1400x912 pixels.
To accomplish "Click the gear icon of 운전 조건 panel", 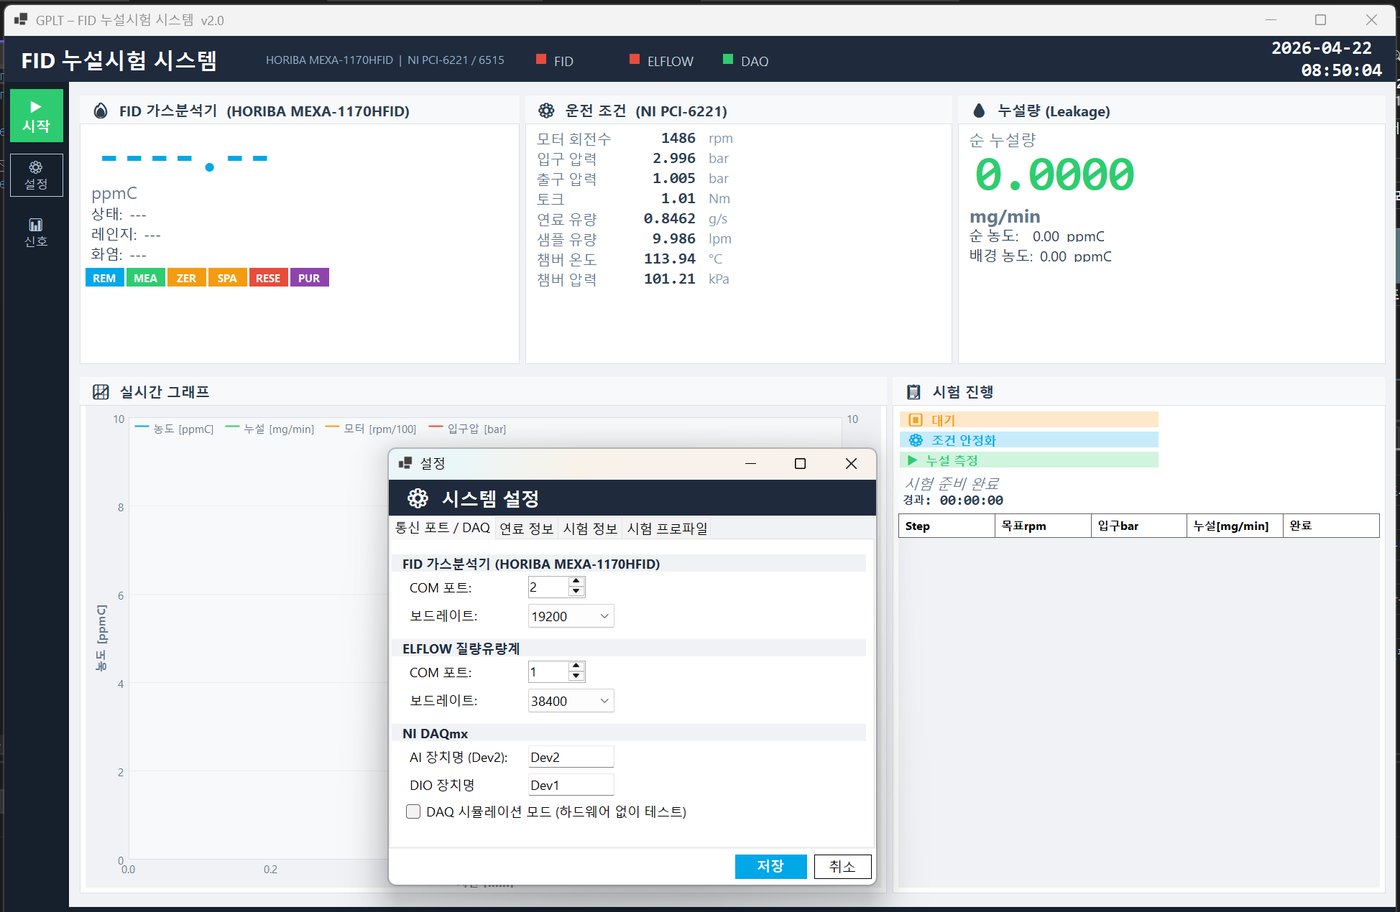I will [x=546, y=111].
